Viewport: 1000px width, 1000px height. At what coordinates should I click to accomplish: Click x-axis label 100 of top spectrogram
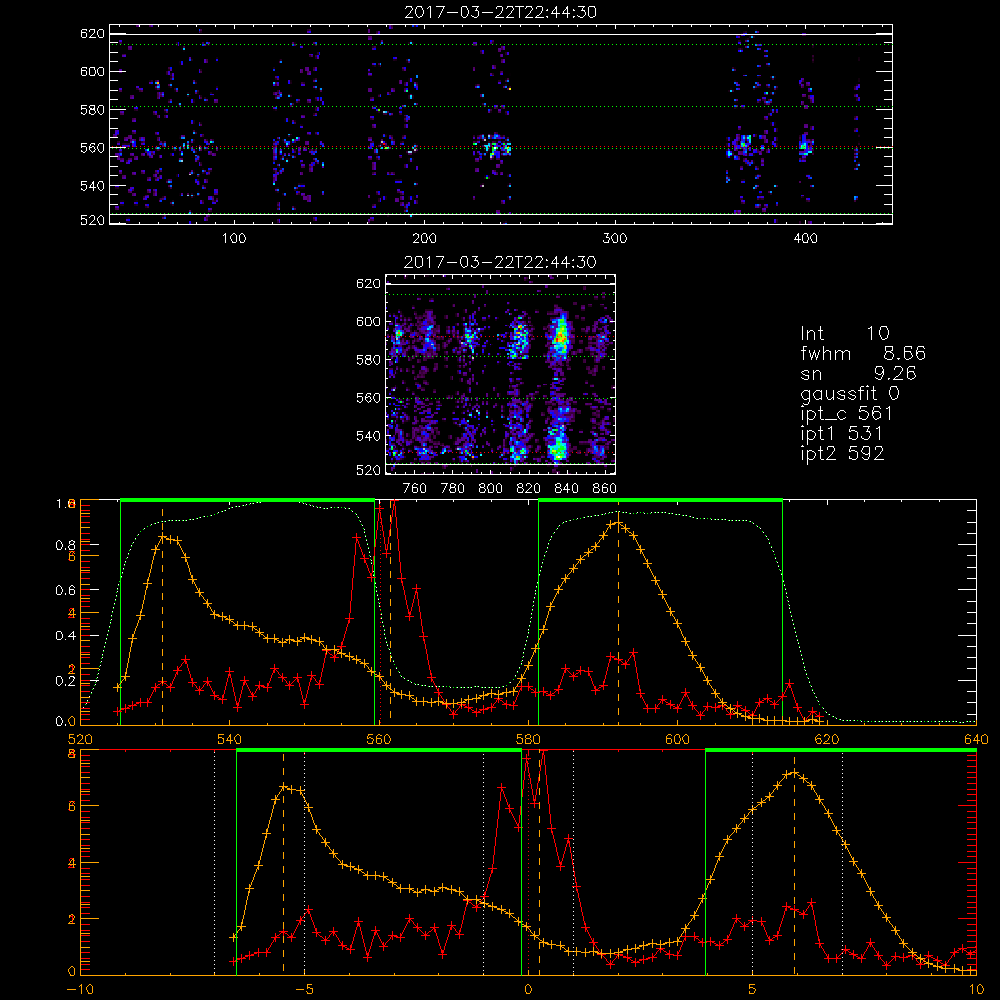pyautogui.click(x=234, y=239)
